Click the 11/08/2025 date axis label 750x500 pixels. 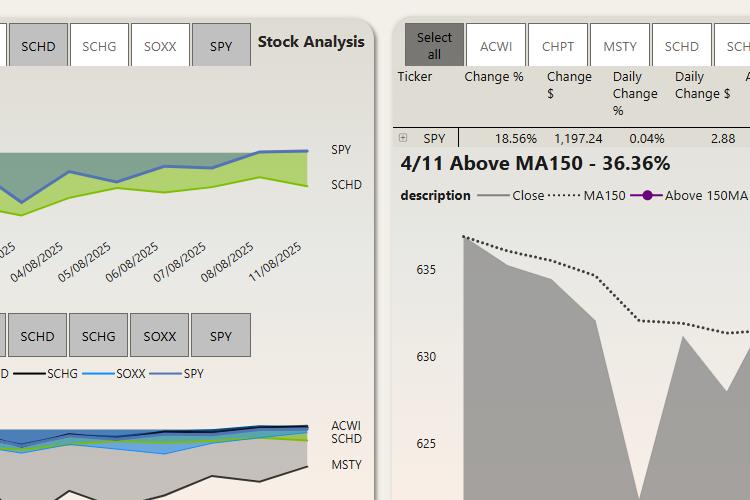click(x=275, y=262)
